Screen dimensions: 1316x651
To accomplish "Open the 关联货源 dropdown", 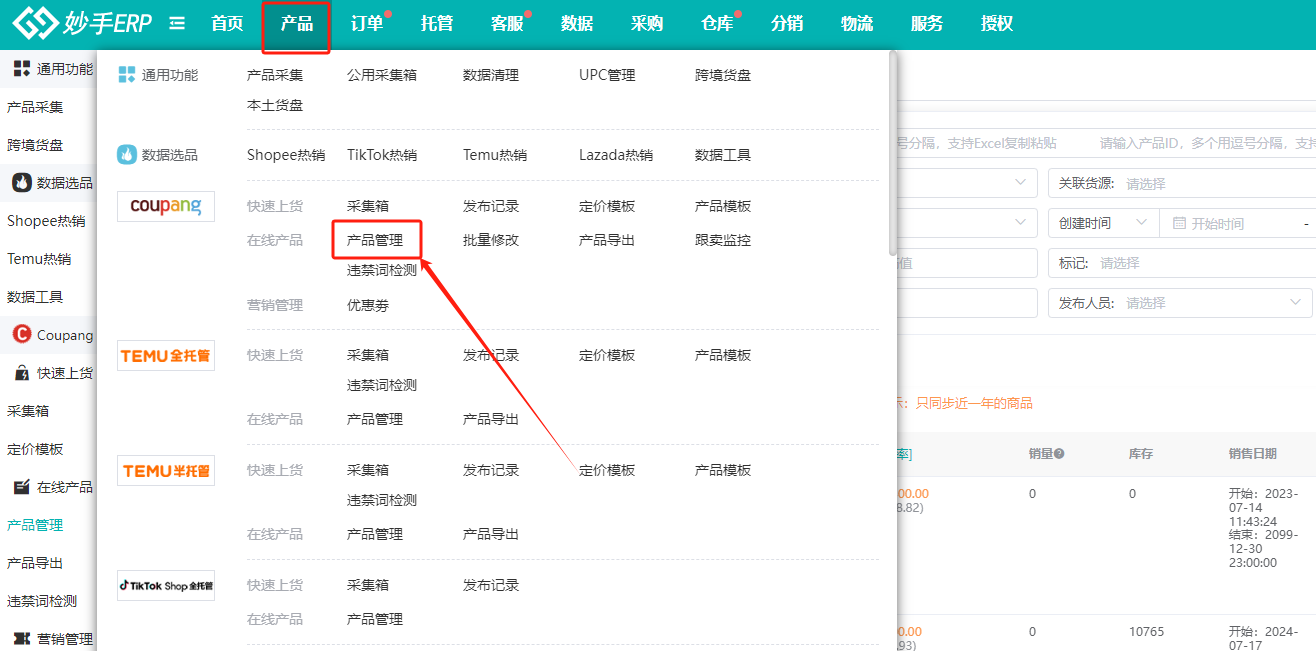I will (1181, 184).
